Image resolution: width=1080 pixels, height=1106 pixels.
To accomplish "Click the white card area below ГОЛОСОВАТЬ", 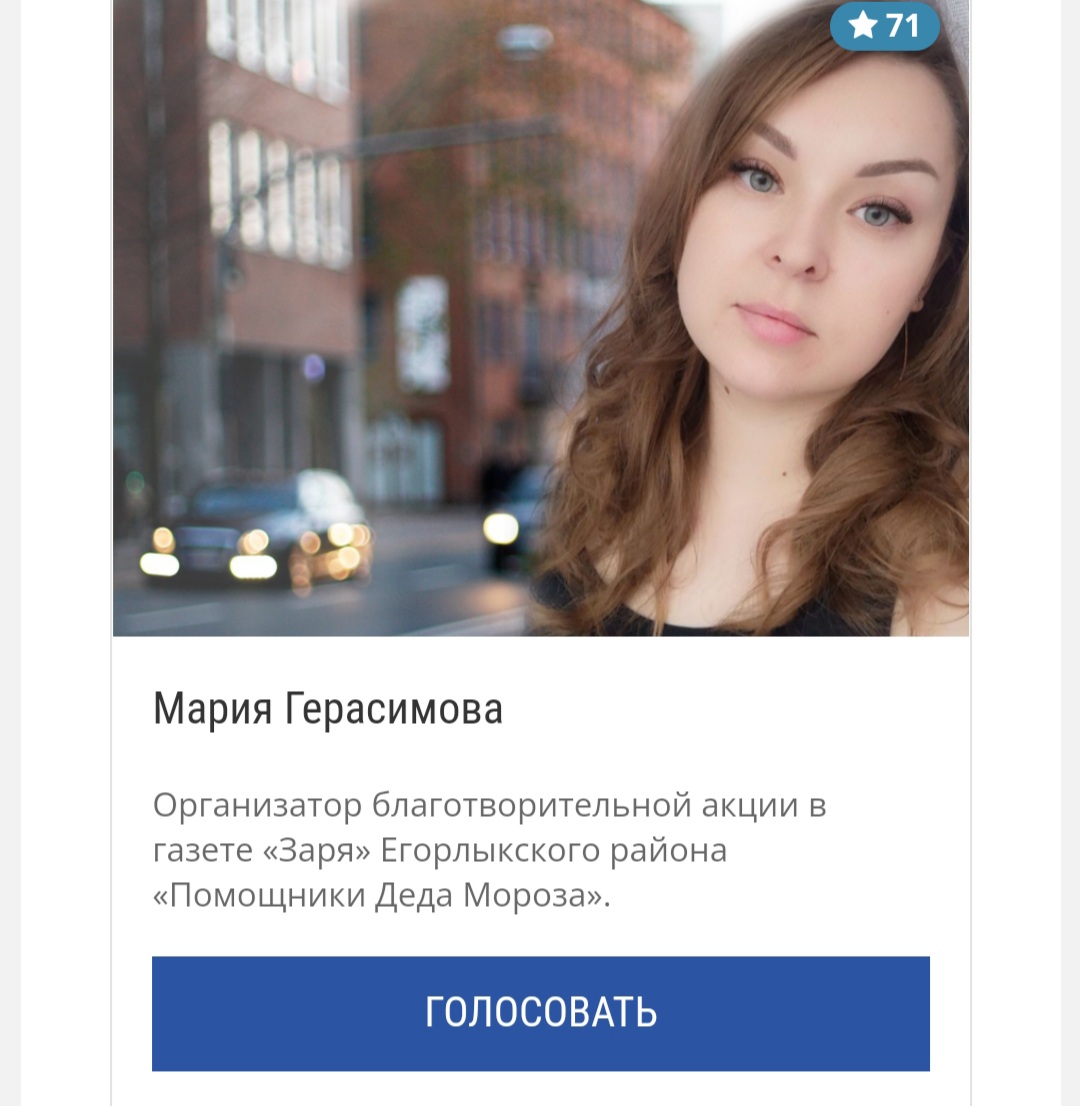I will (x=540, y=1088).
